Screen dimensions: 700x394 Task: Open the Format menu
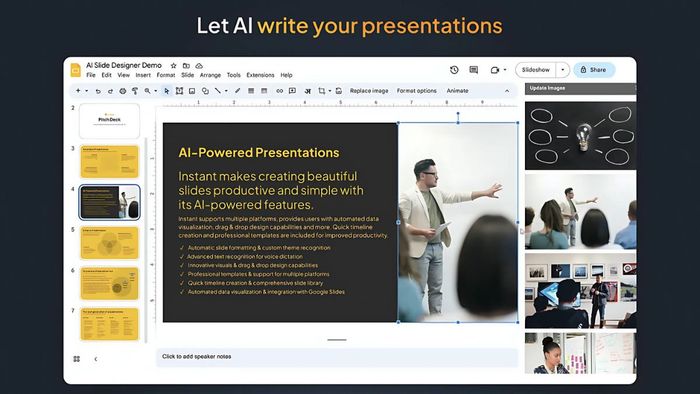click(x=166, y=75)
